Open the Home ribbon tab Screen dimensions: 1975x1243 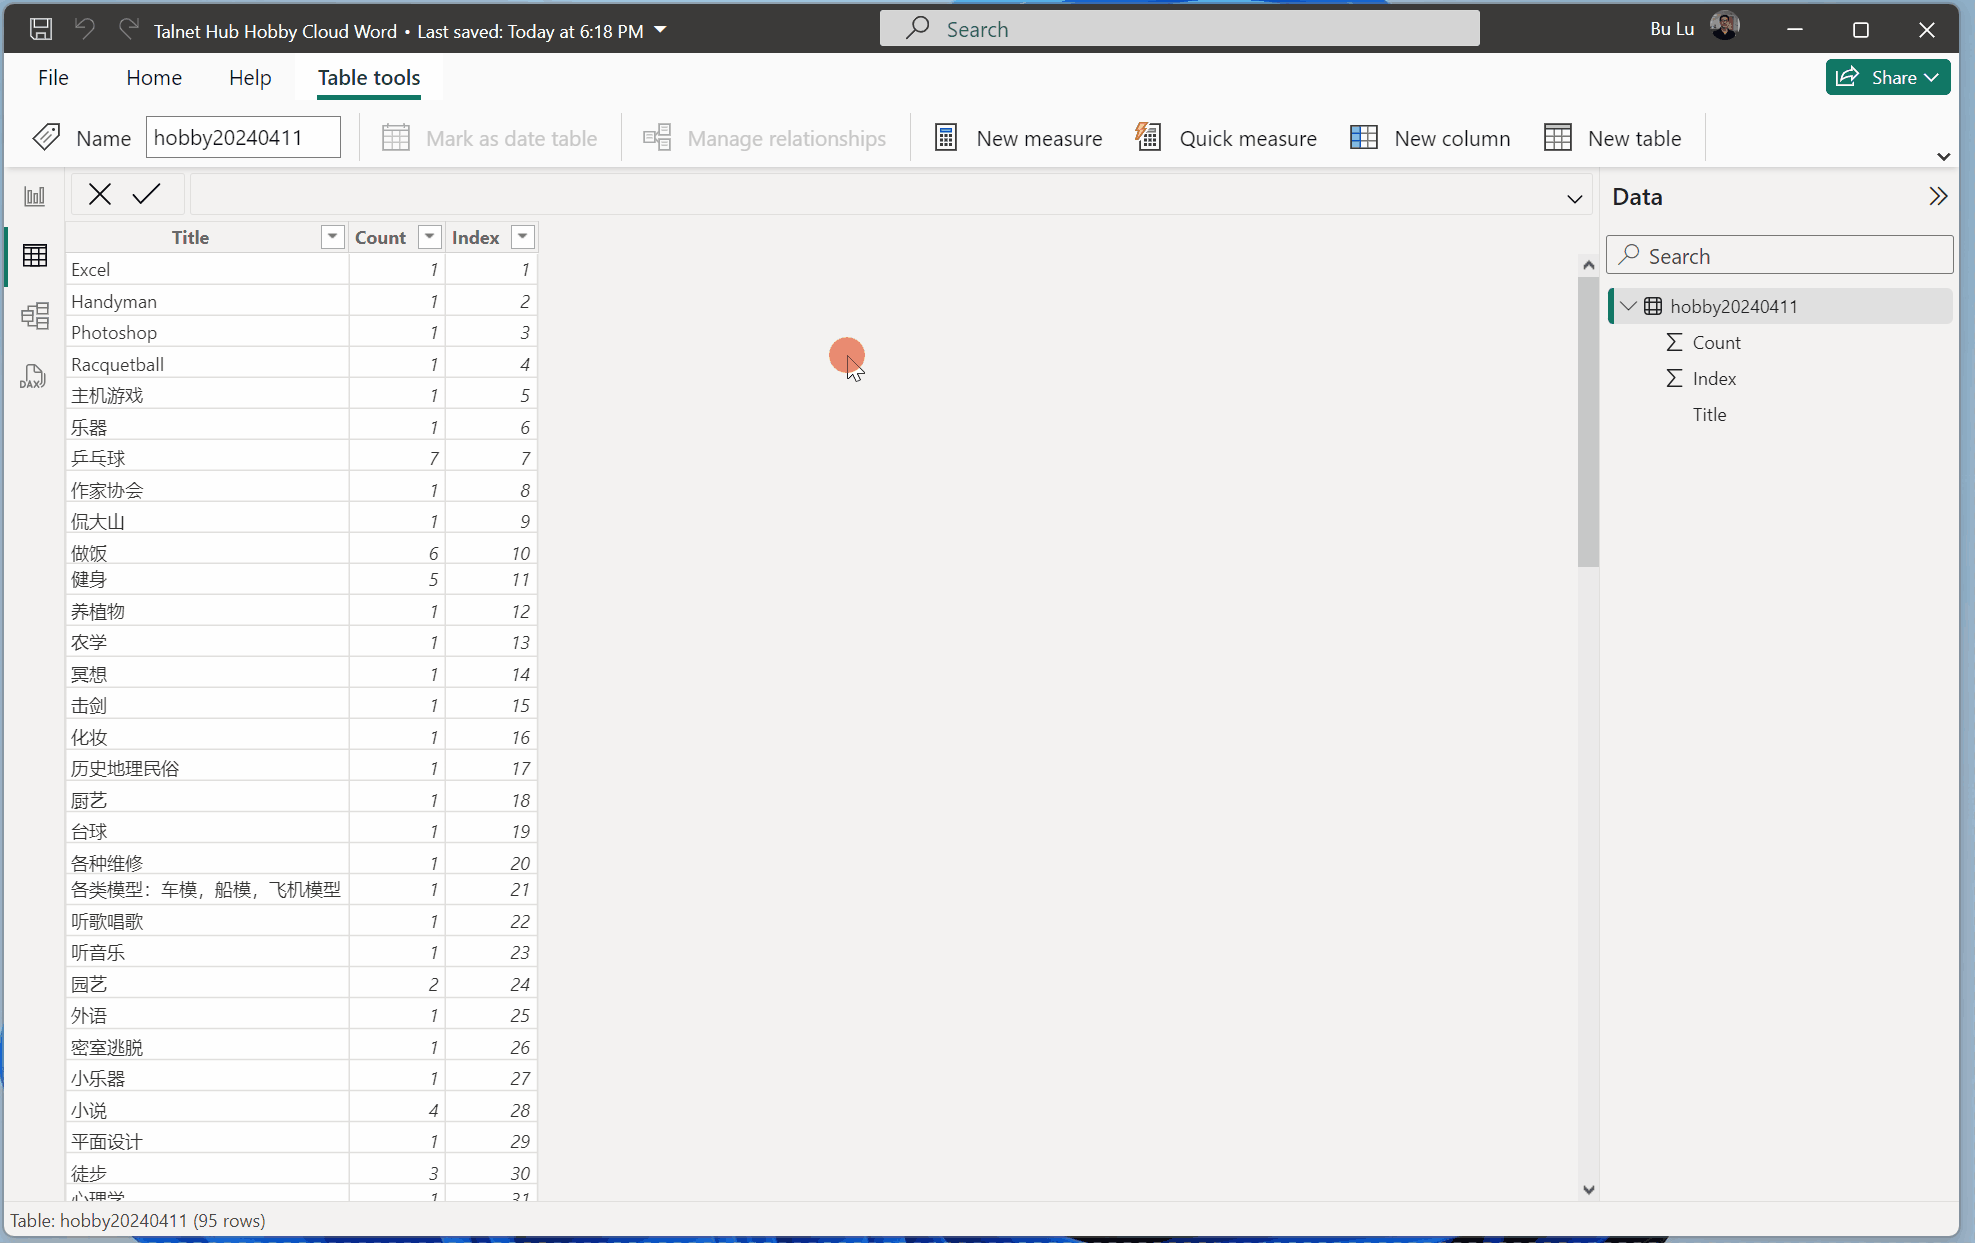pyautogui.click(x=154, y=78)
